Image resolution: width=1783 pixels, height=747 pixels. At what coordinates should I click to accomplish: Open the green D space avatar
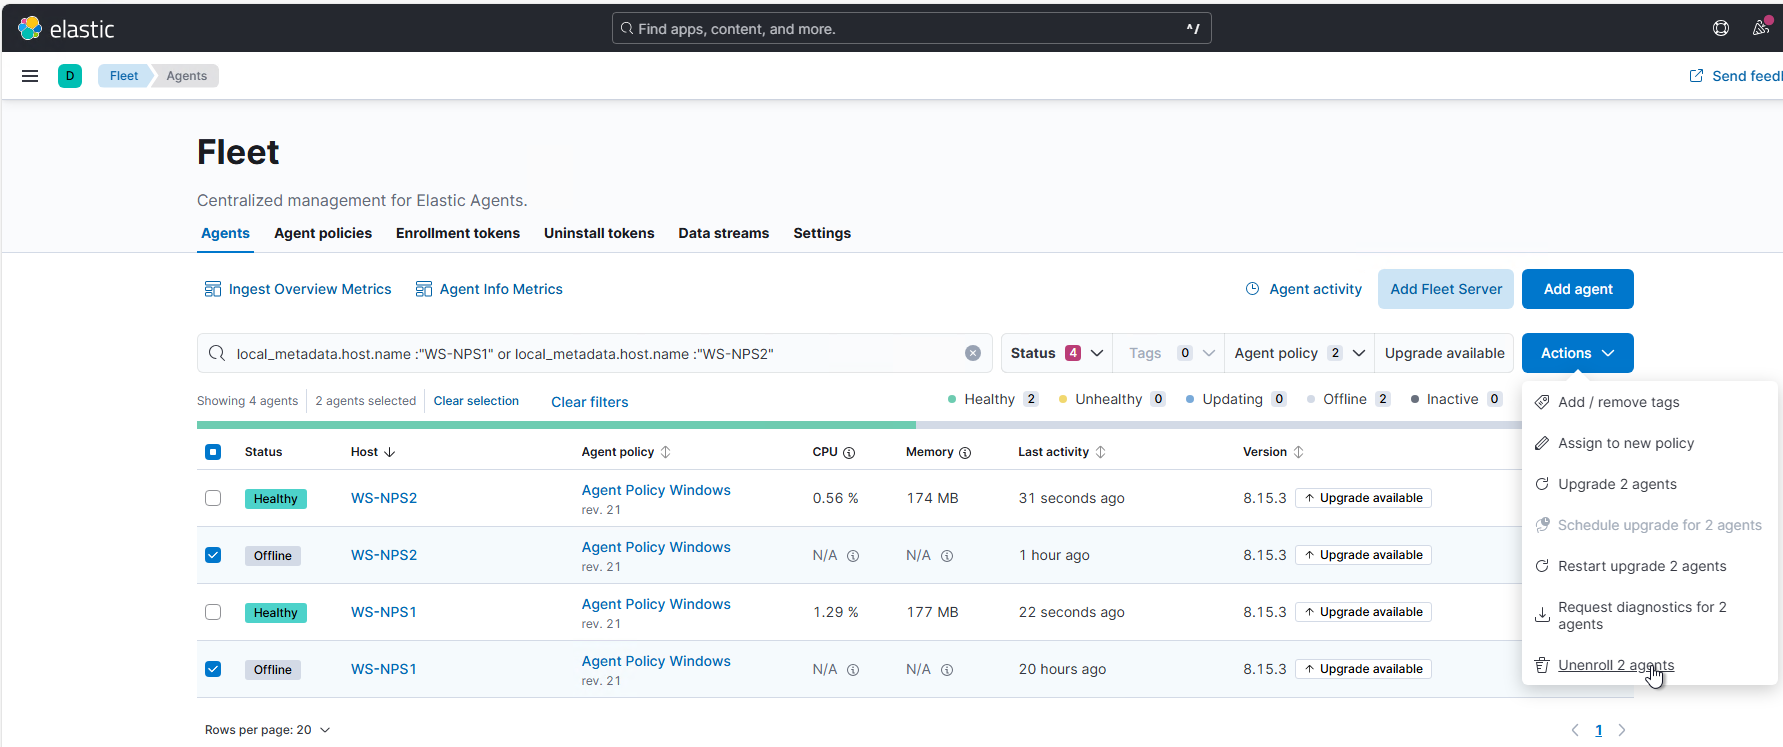(x=70, y=76)
